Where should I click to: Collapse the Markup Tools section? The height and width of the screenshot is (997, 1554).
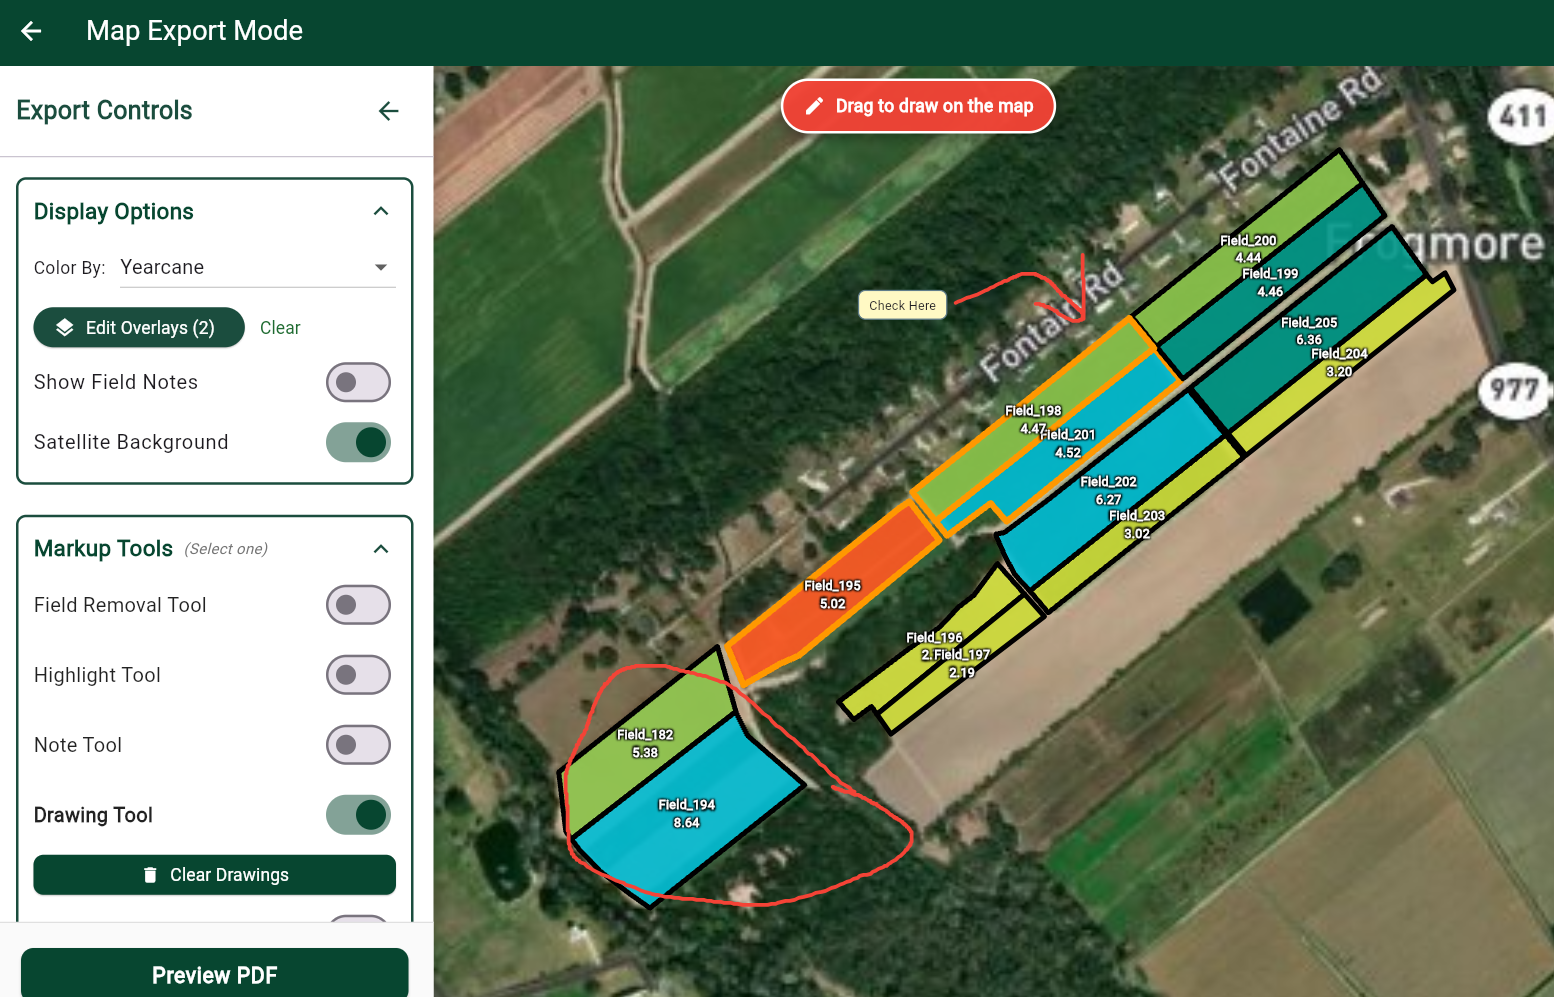(x=380, y=548)
